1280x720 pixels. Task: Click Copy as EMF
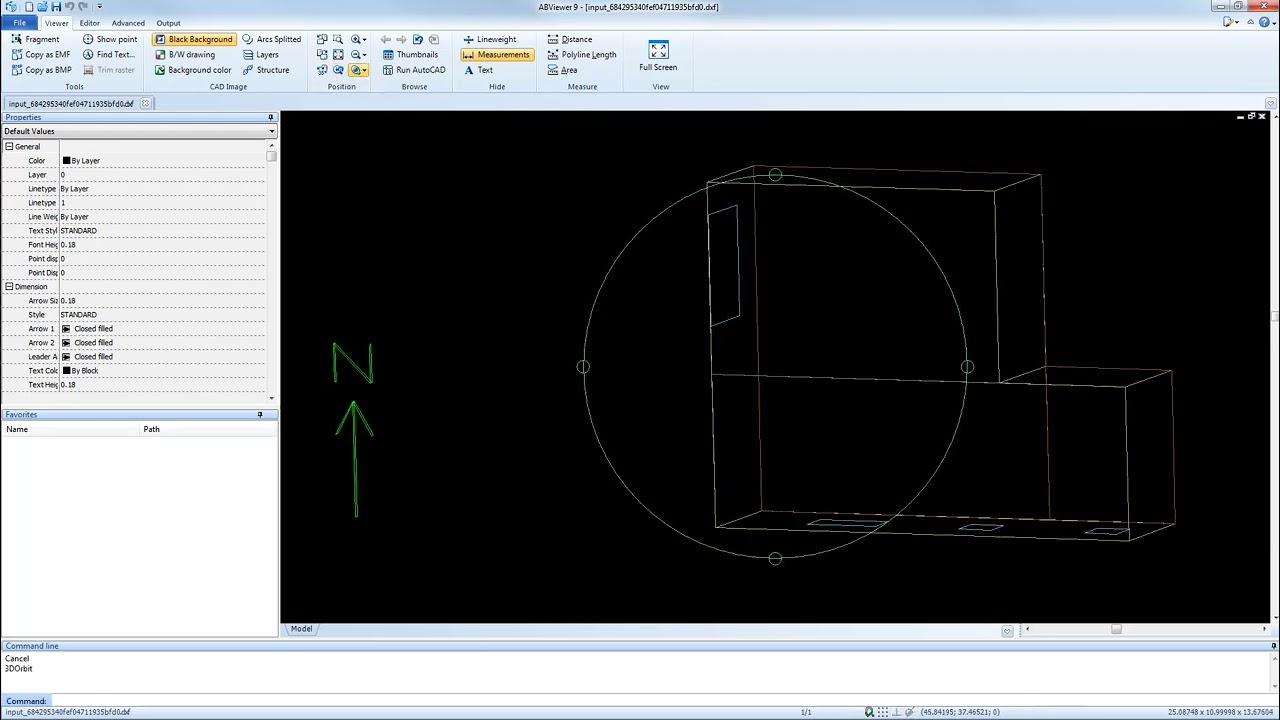pyautogui.click(x=41, y=54)
